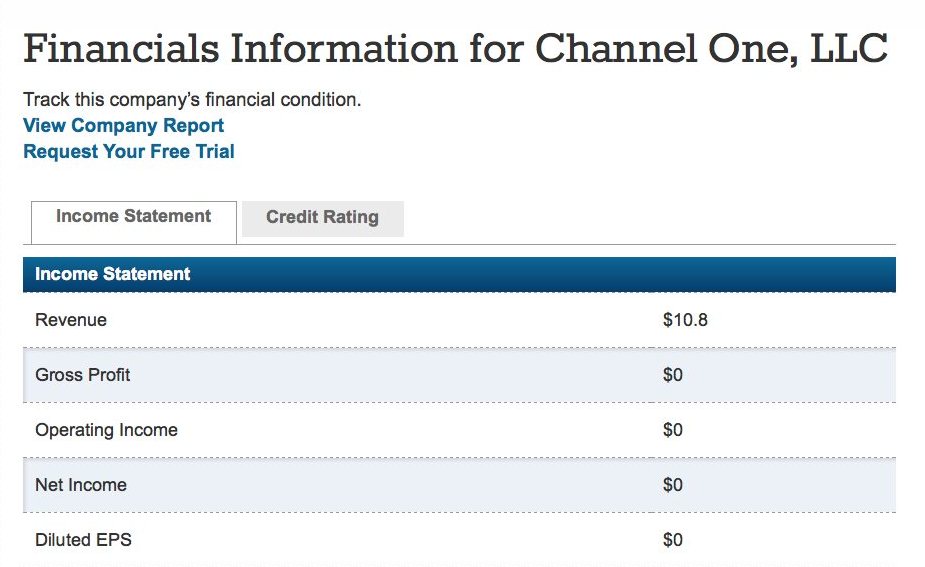Select the Operating Income label

pos(106,430)
